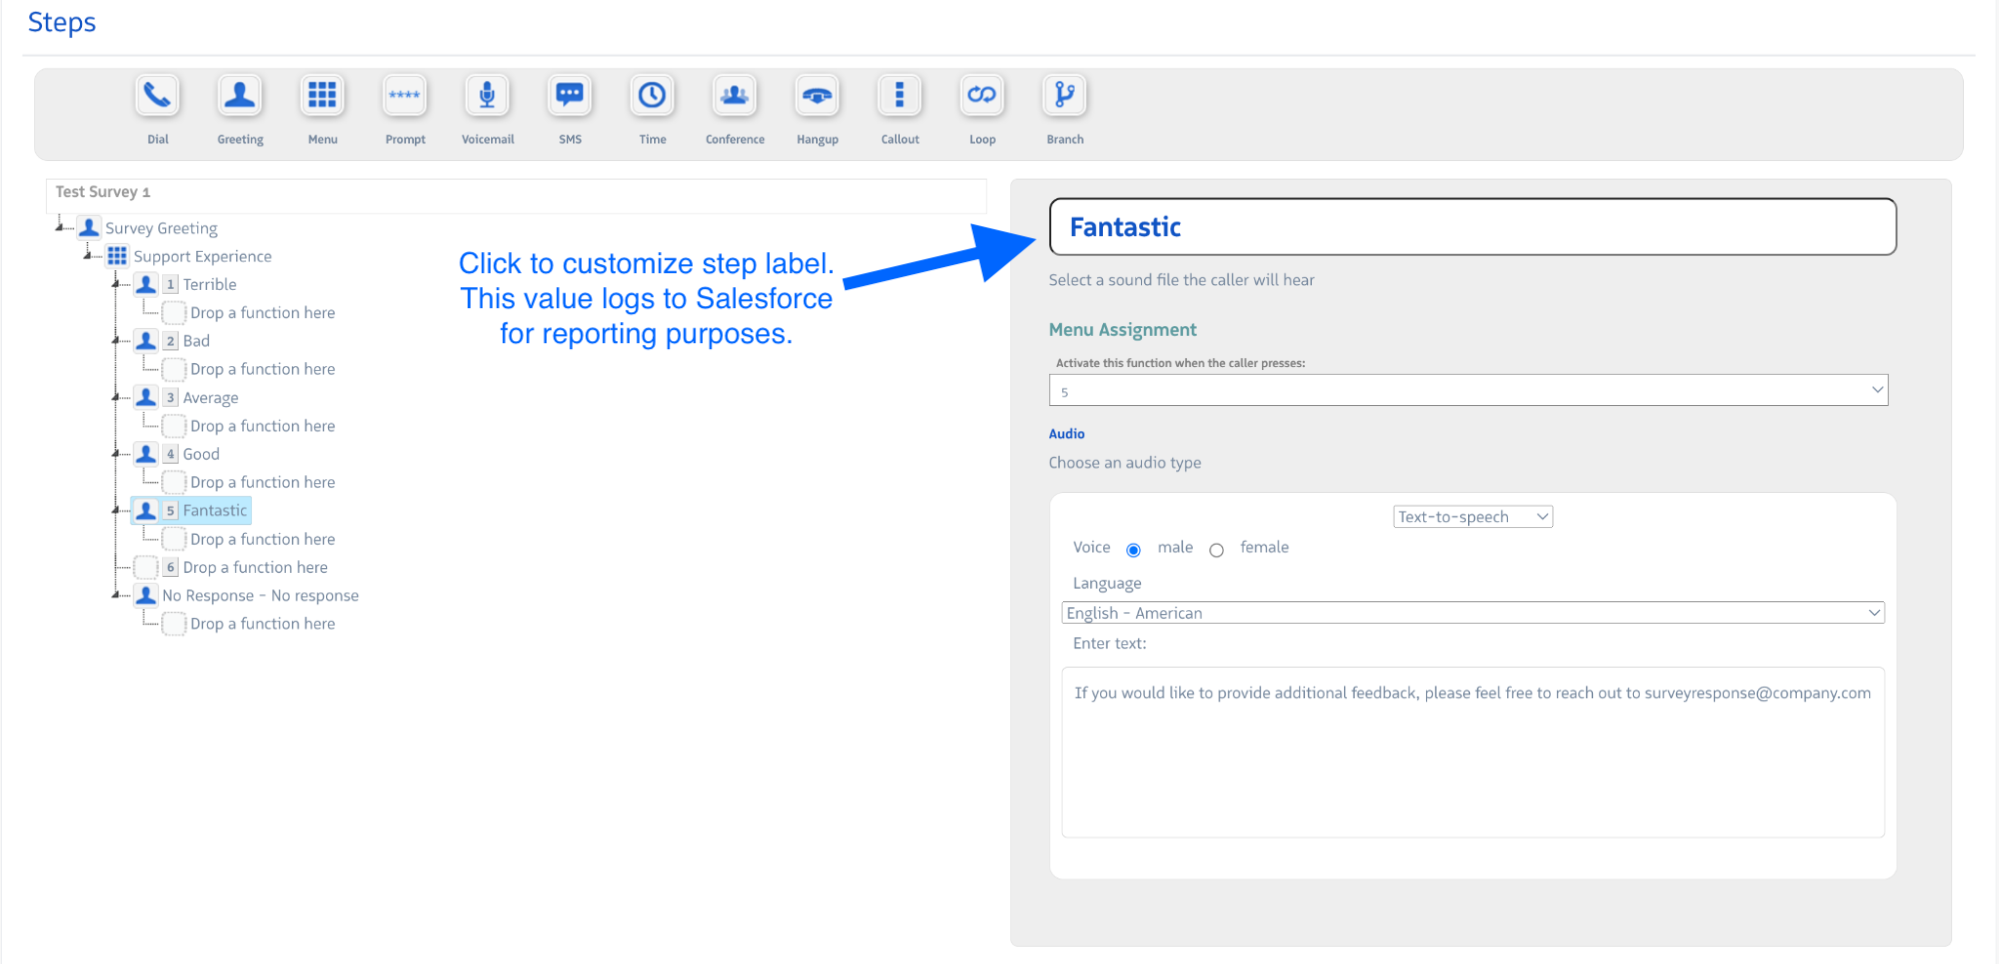Select the male voice radio button
Screen dimensions: 1999x965
coord(1133,550)
